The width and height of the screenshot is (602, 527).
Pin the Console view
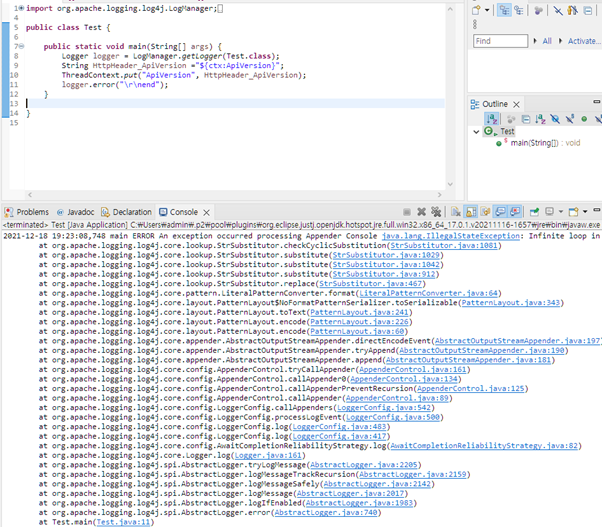coord(534,212)
